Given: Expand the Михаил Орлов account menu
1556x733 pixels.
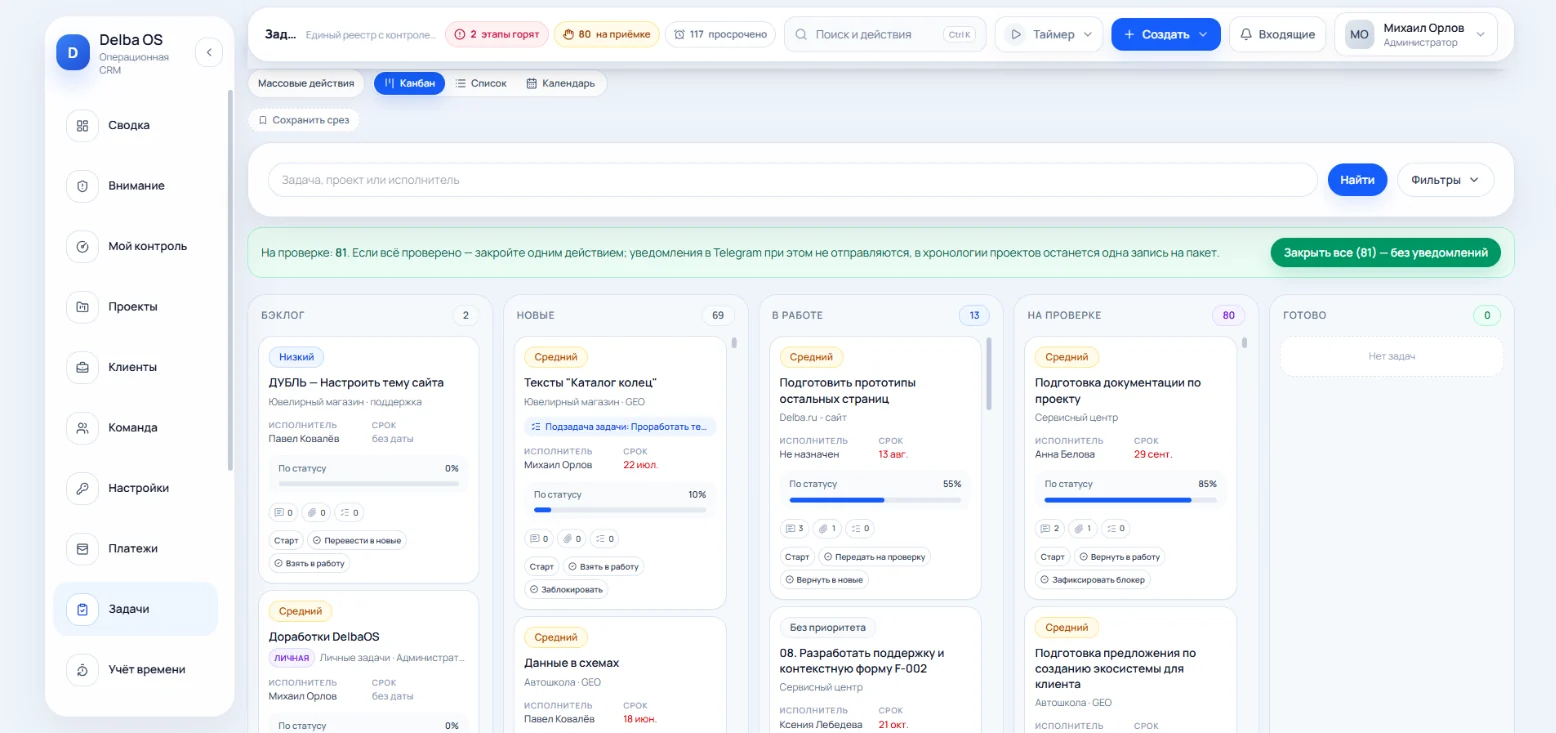Looking at the screenshot, I should pos(1415,34).
